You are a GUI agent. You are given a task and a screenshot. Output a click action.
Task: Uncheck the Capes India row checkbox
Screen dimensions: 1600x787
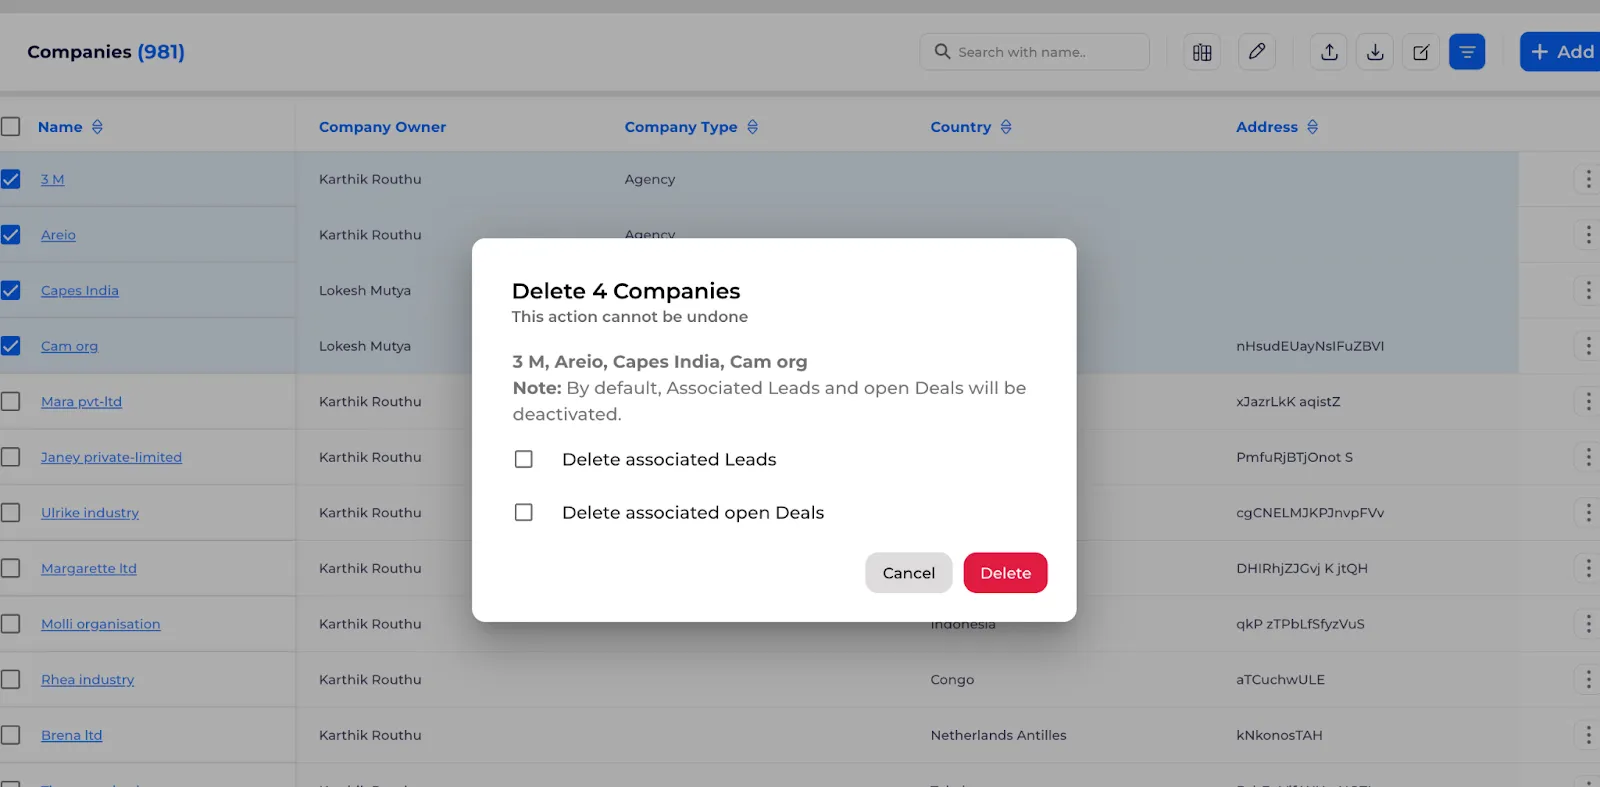10,291
